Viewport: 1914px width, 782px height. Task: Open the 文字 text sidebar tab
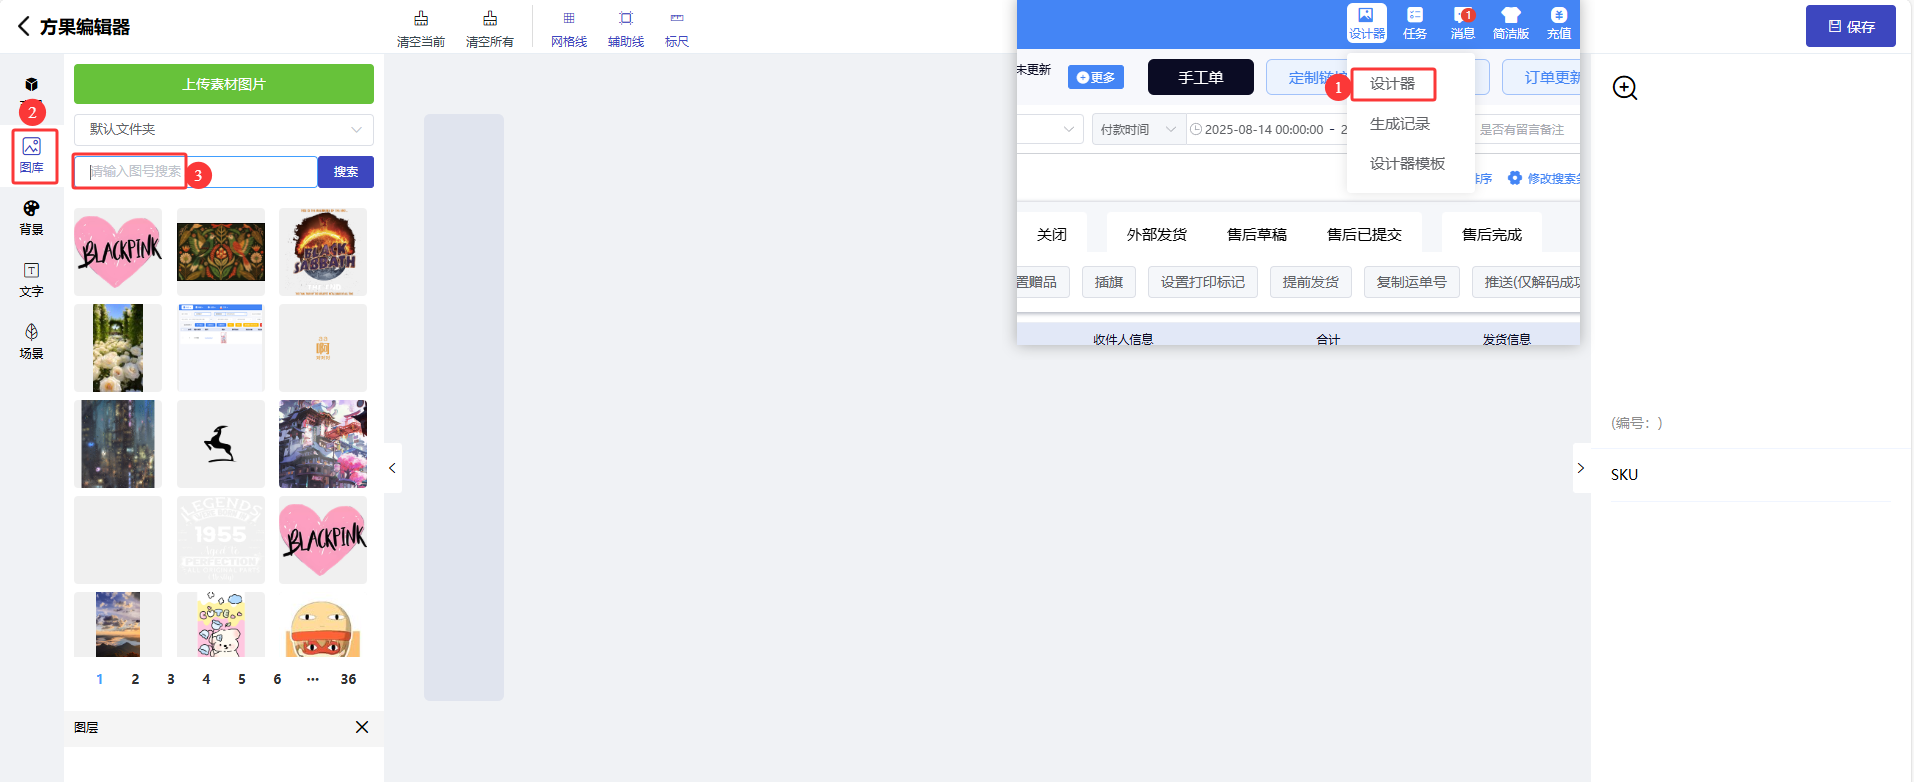coord(32,280)
